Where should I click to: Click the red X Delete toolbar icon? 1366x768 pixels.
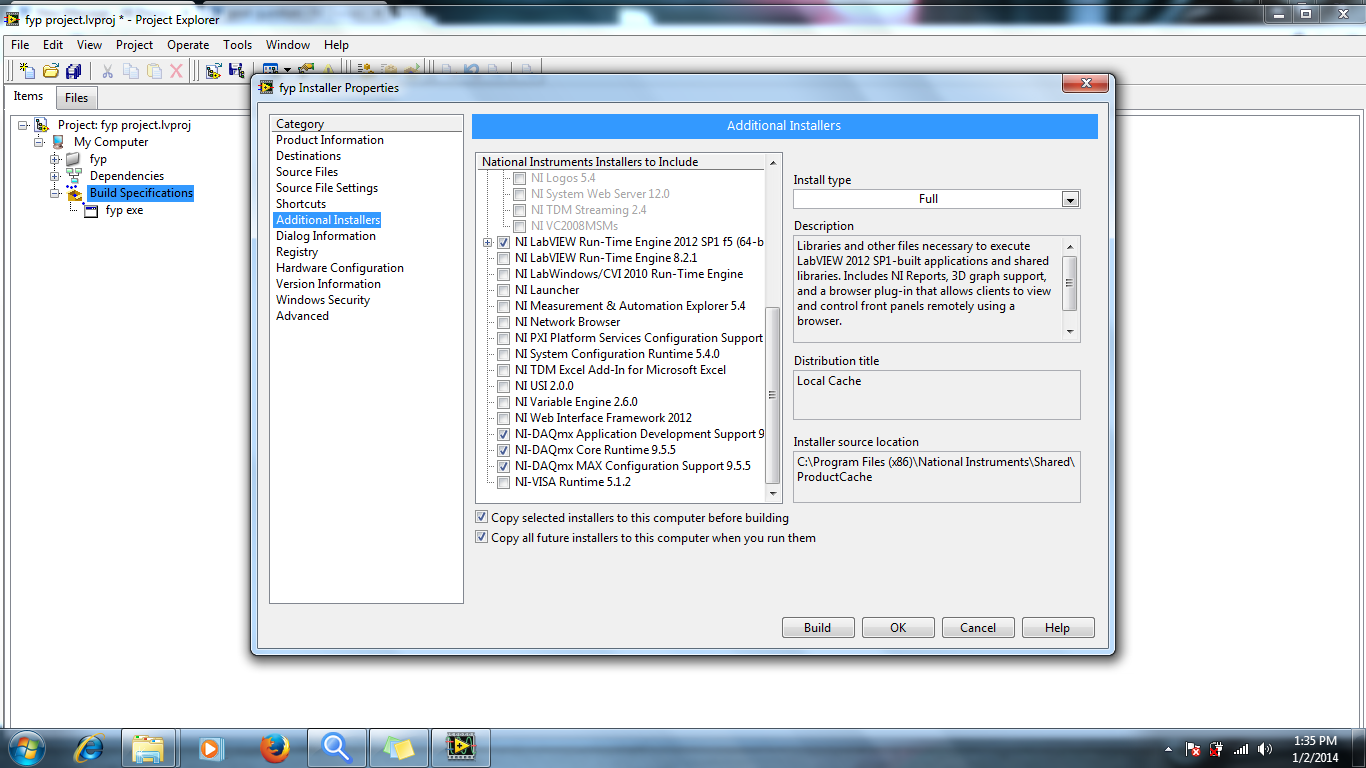[x=177, y=71]
